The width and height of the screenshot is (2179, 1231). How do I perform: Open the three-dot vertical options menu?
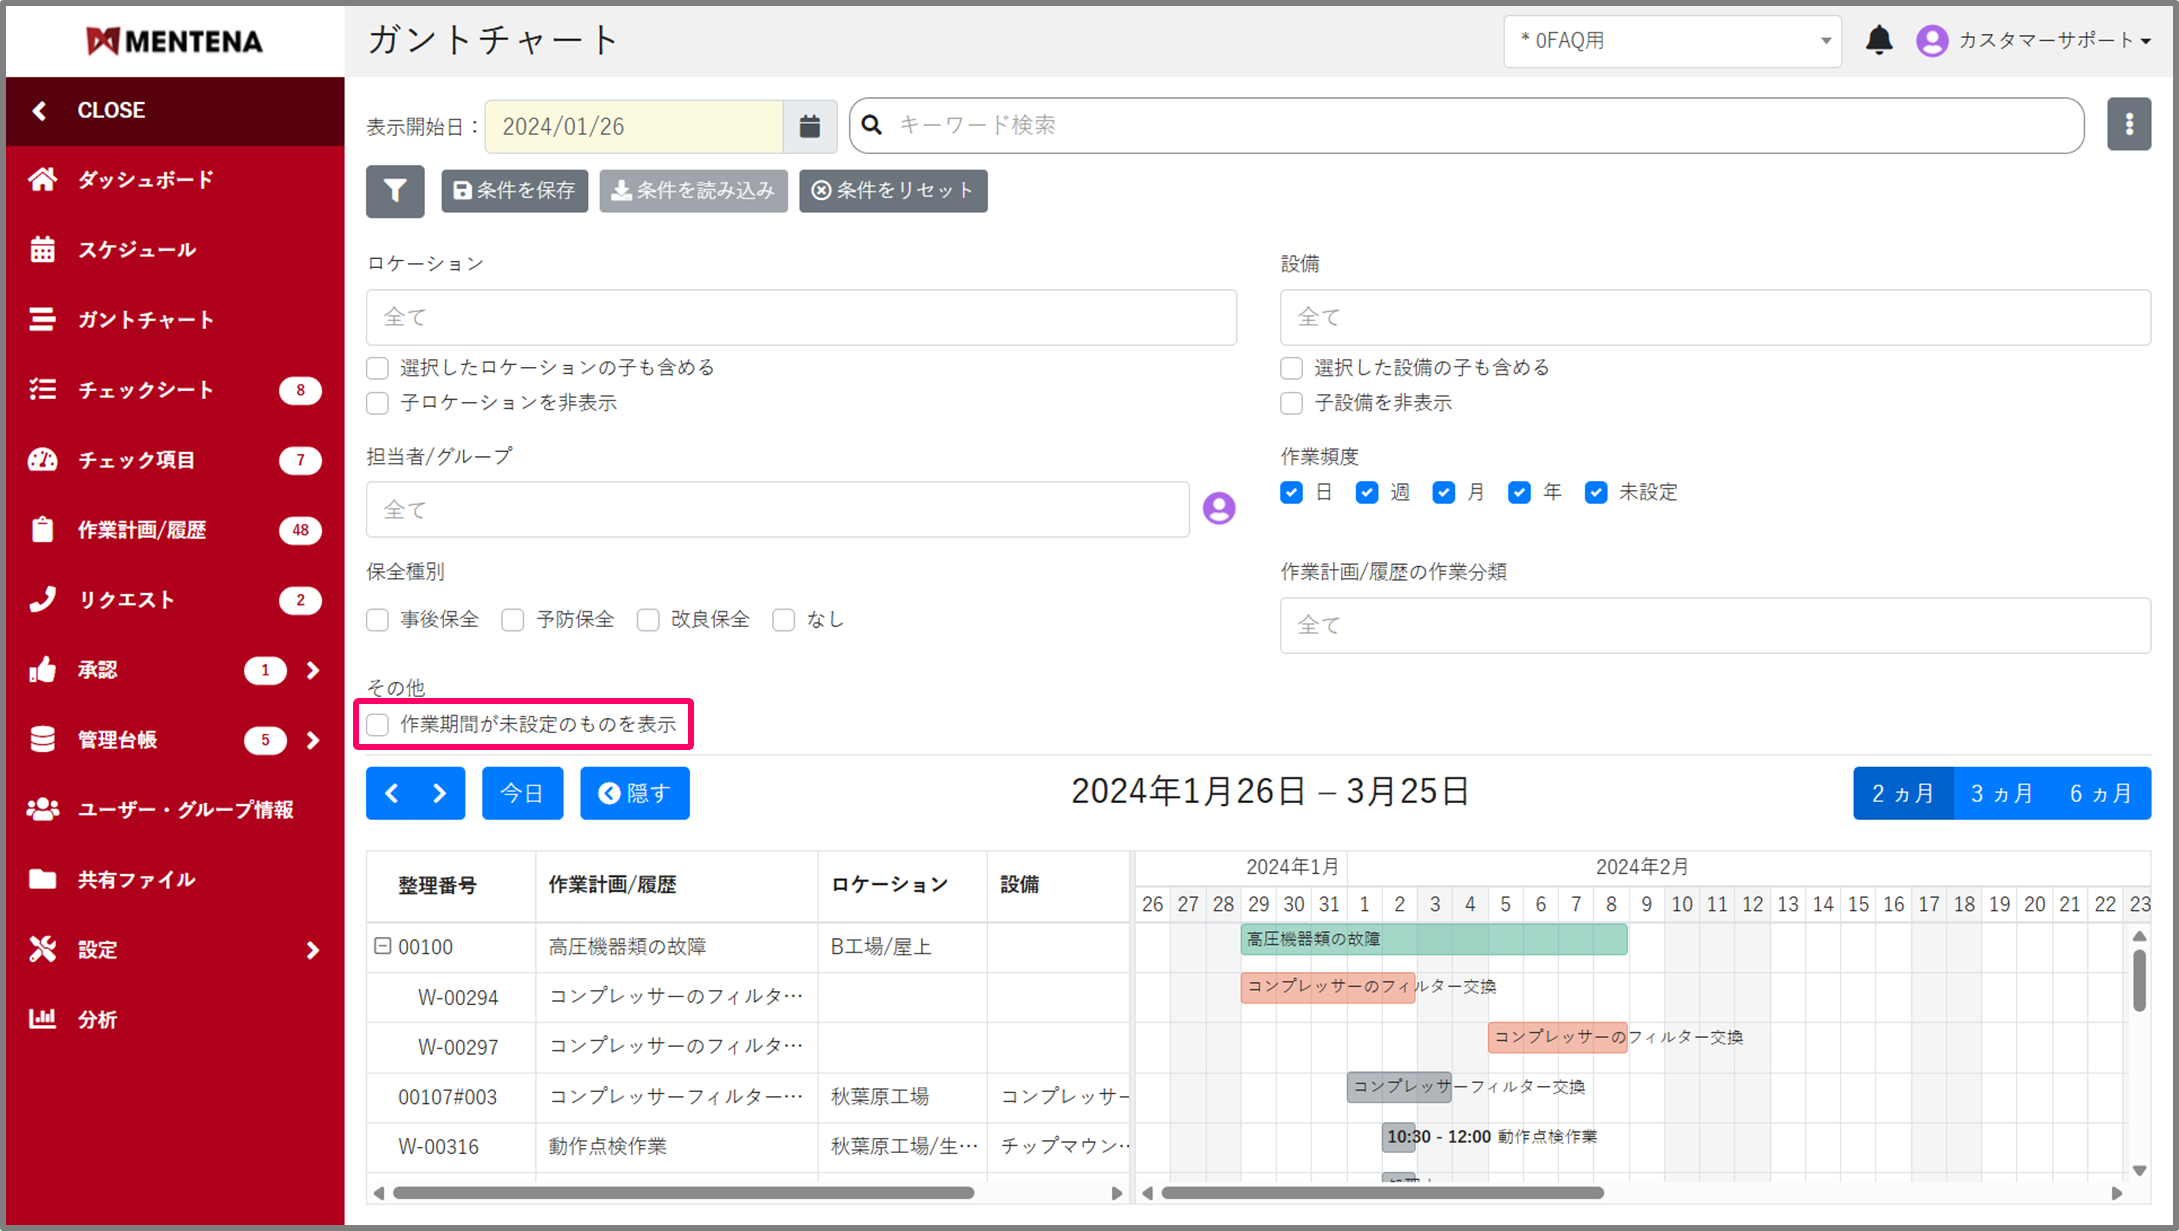(x=2128, y=125)
